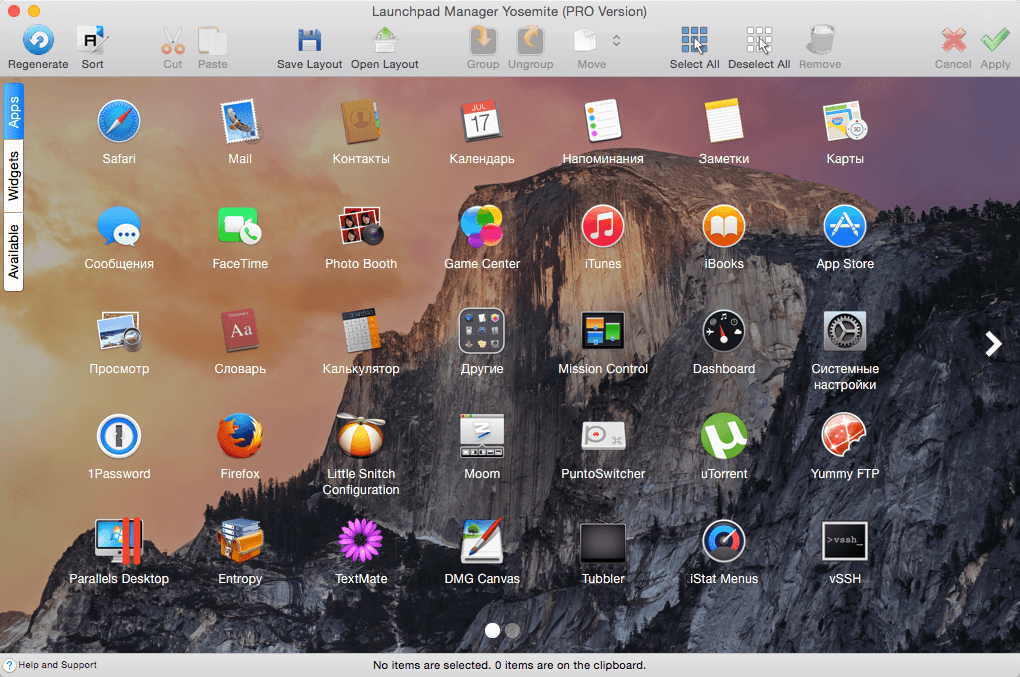1020x677 pixels.
Task: Select the iStat Menus app icon
Action: tap(724, 541)
